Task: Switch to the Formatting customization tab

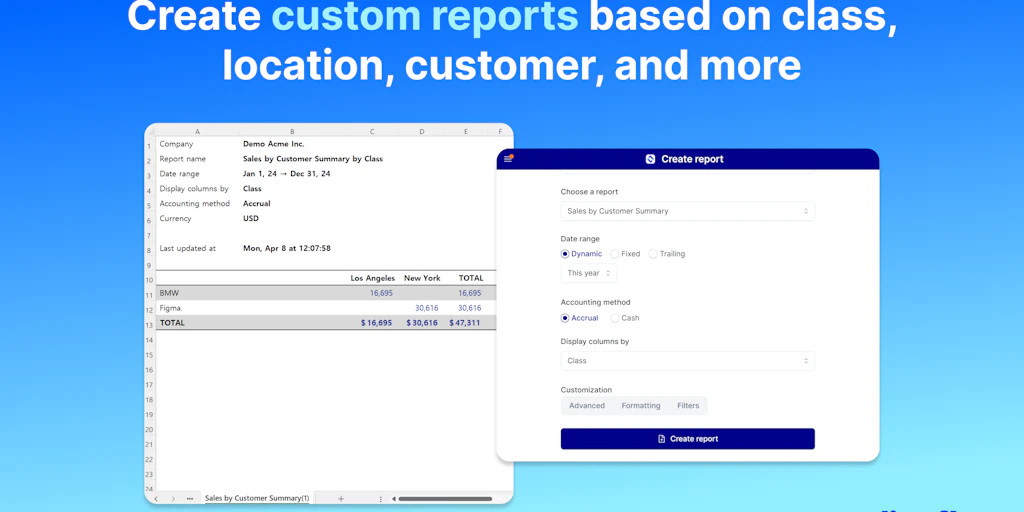Action: (x=641, y=406)
